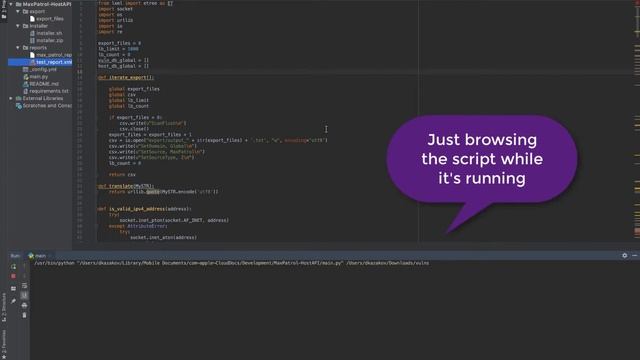Image resolution: width=640 pixels, height=360 pixels.
Task: Select installer.sh file
Action: [49, 33]
